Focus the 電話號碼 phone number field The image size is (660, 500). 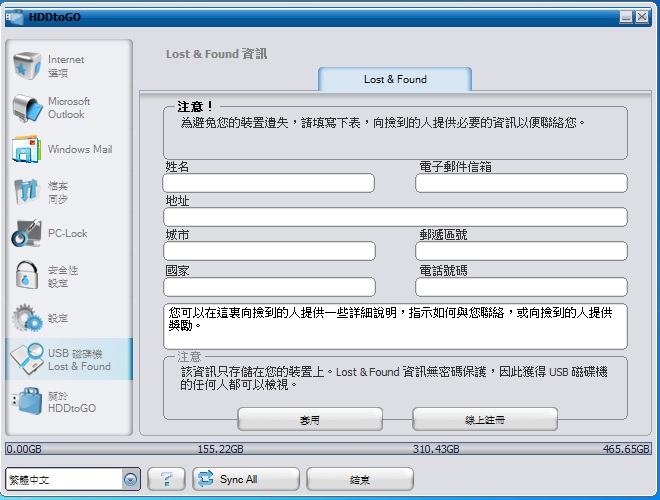[x=521, y=287]
